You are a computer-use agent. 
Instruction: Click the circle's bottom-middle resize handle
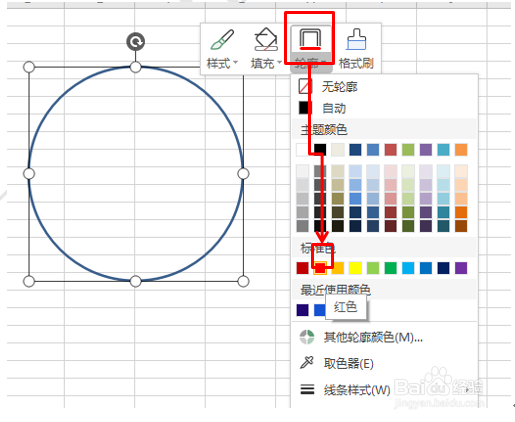click(135, 281)
